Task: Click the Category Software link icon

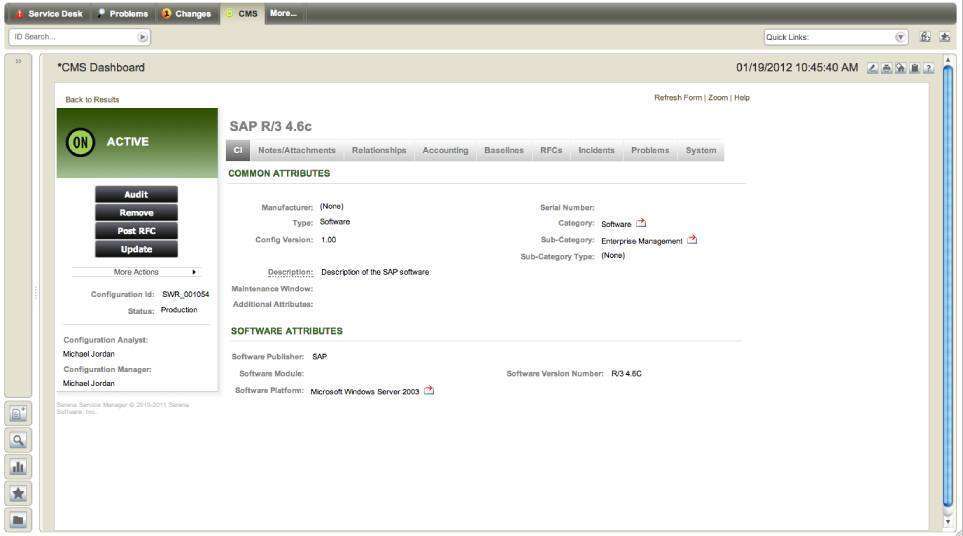Action: pos(641,223)
